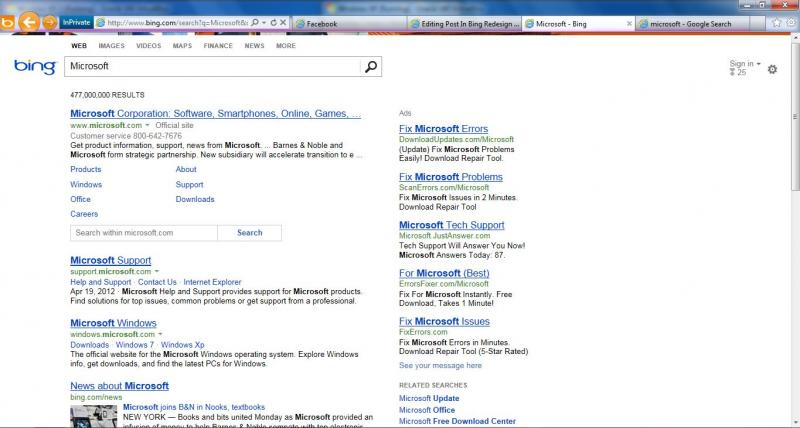Click the browser forward arrow button
Screen dimensions: 800x428
pyautogui.click(x=49, y=22)
